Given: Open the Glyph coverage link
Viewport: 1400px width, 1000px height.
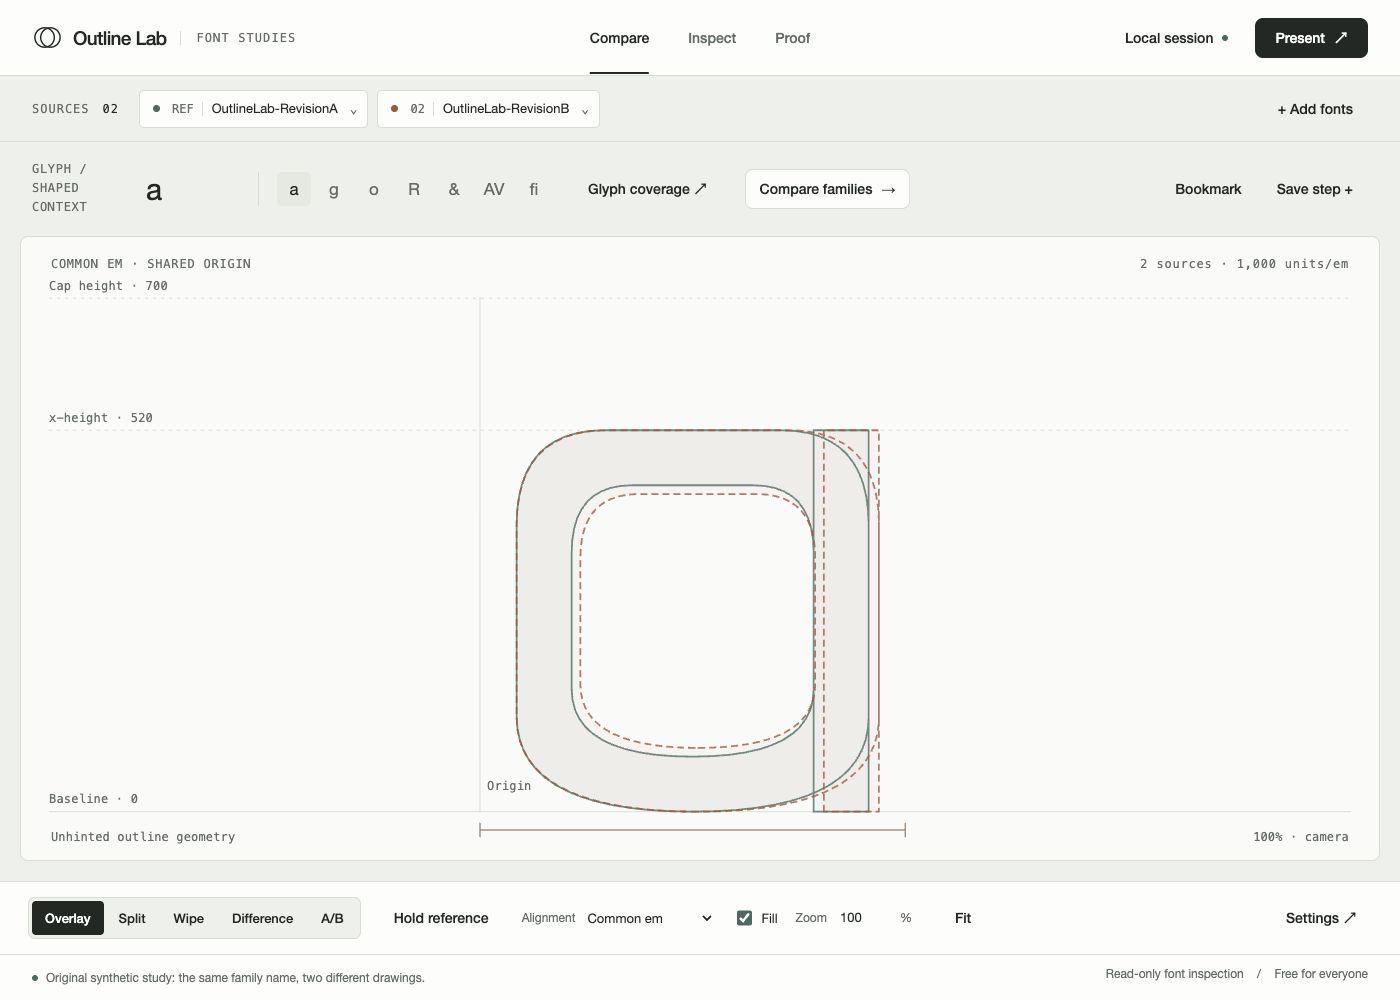Looking at the screenshot, I should (647, 189).
